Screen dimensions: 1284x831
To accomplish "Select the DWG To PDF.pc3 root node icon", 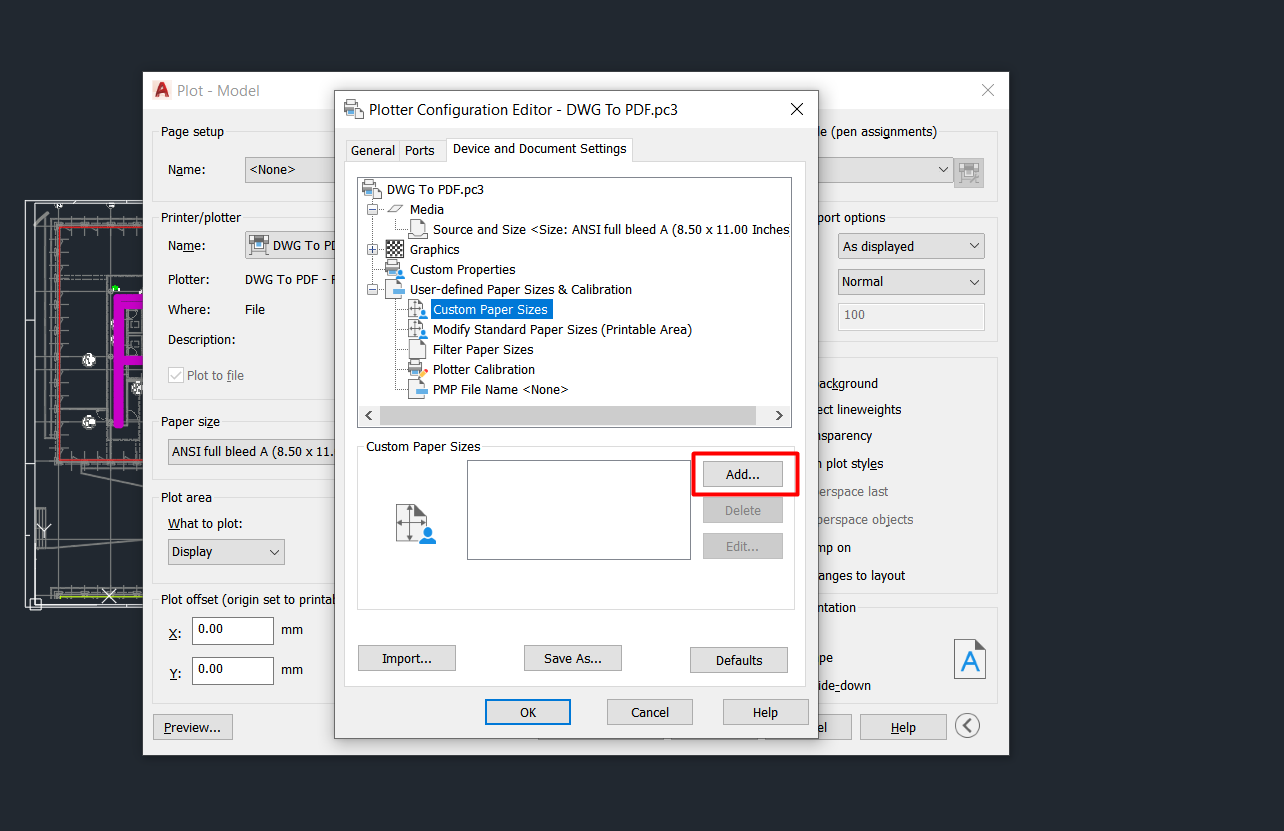I will click(x=373, y=189).
